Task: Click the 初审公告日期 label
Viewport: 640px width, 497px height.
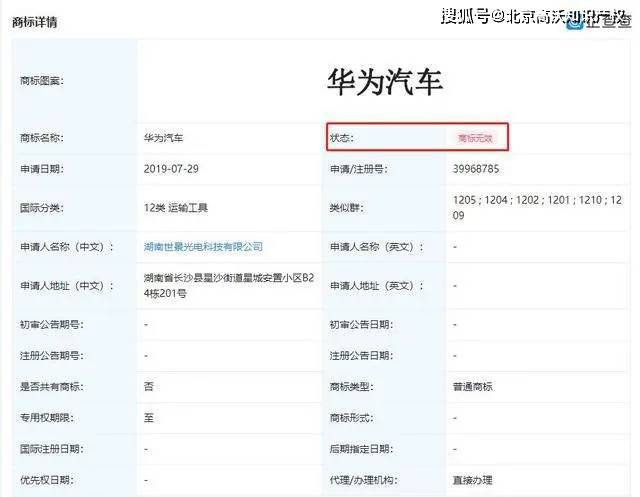Action: click(x=362, y=325)
